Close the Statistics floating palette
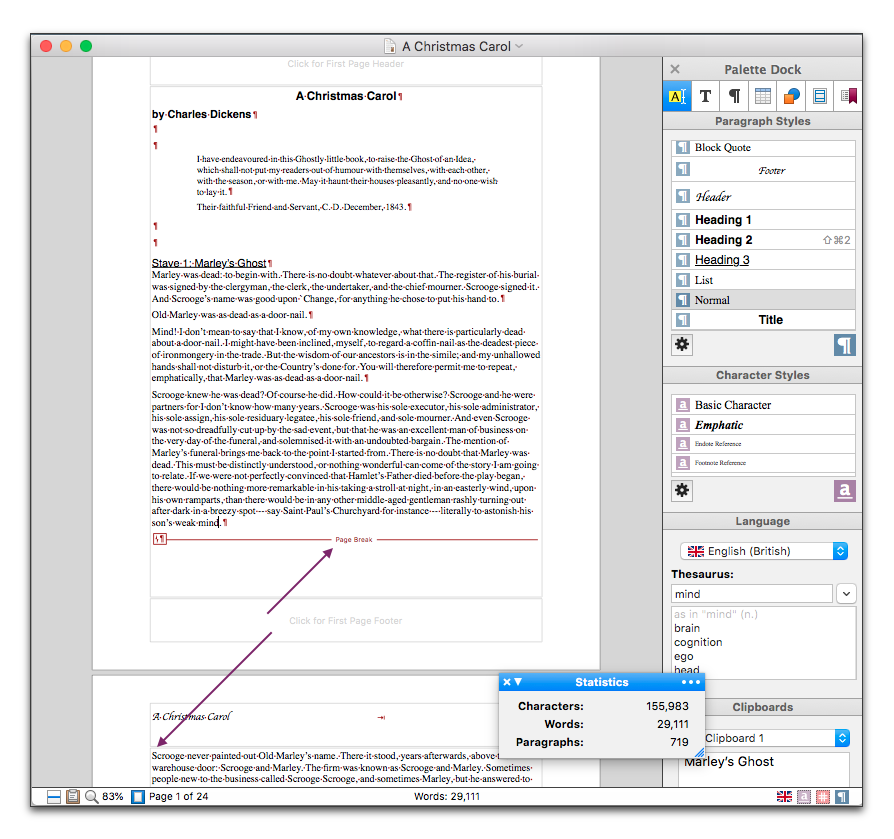 [507, 682]
